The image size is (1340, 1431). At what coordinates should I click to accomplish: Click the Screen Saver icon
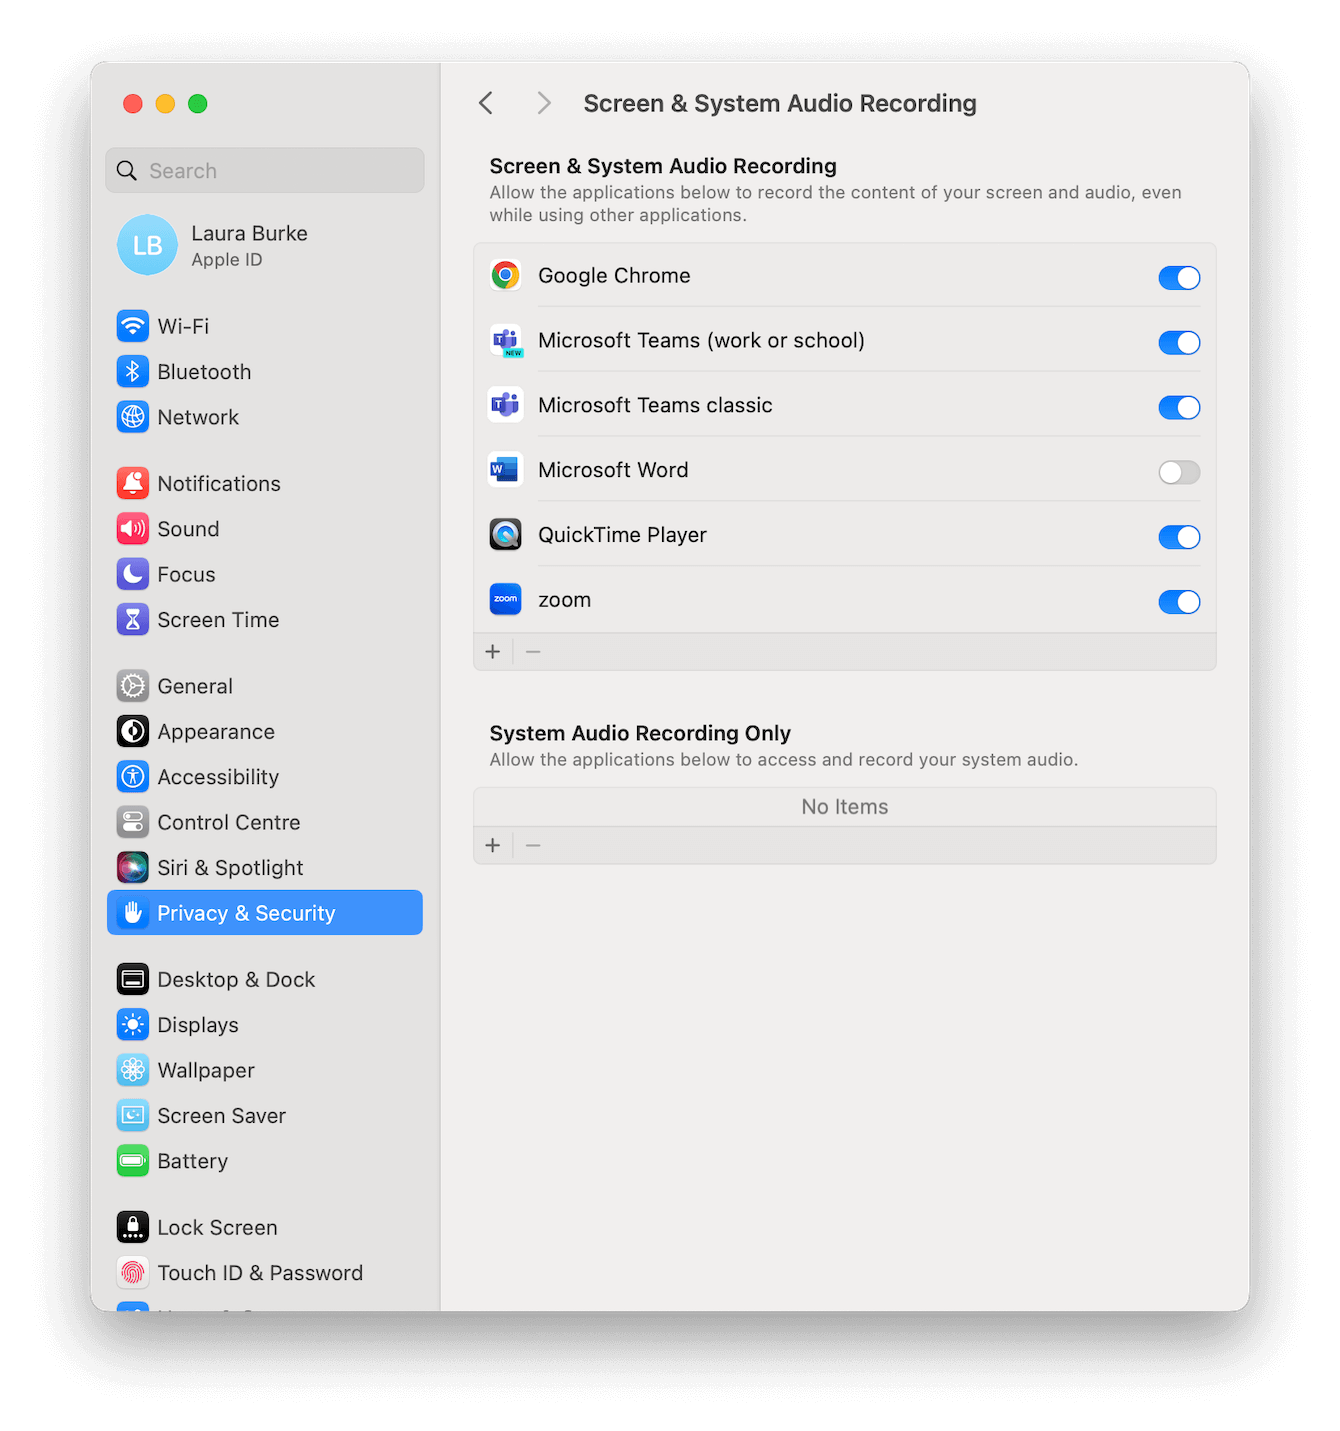[133, 1116]
